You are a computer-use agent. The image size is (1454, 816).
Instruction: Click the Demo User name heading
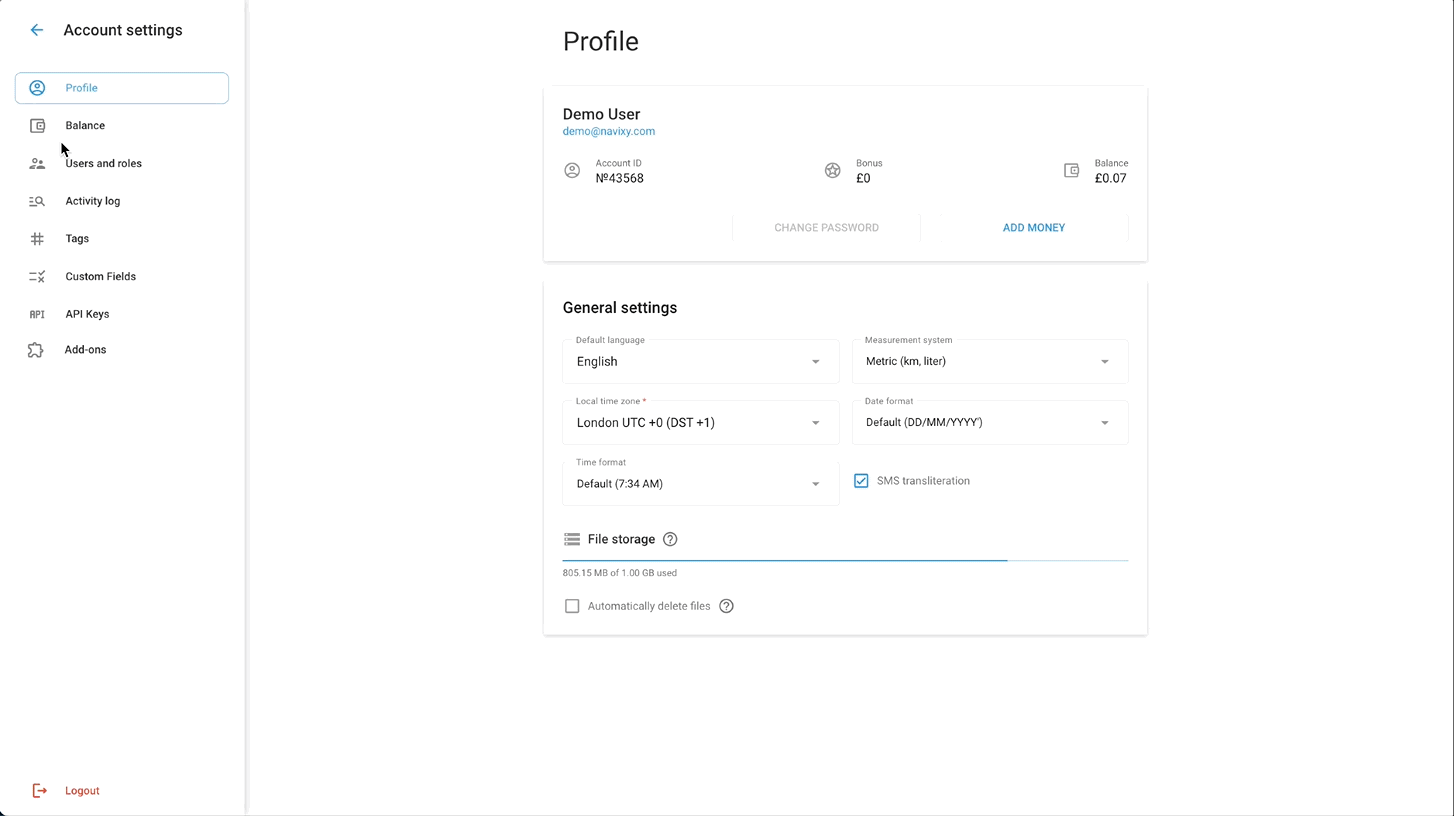coord(601,114)
